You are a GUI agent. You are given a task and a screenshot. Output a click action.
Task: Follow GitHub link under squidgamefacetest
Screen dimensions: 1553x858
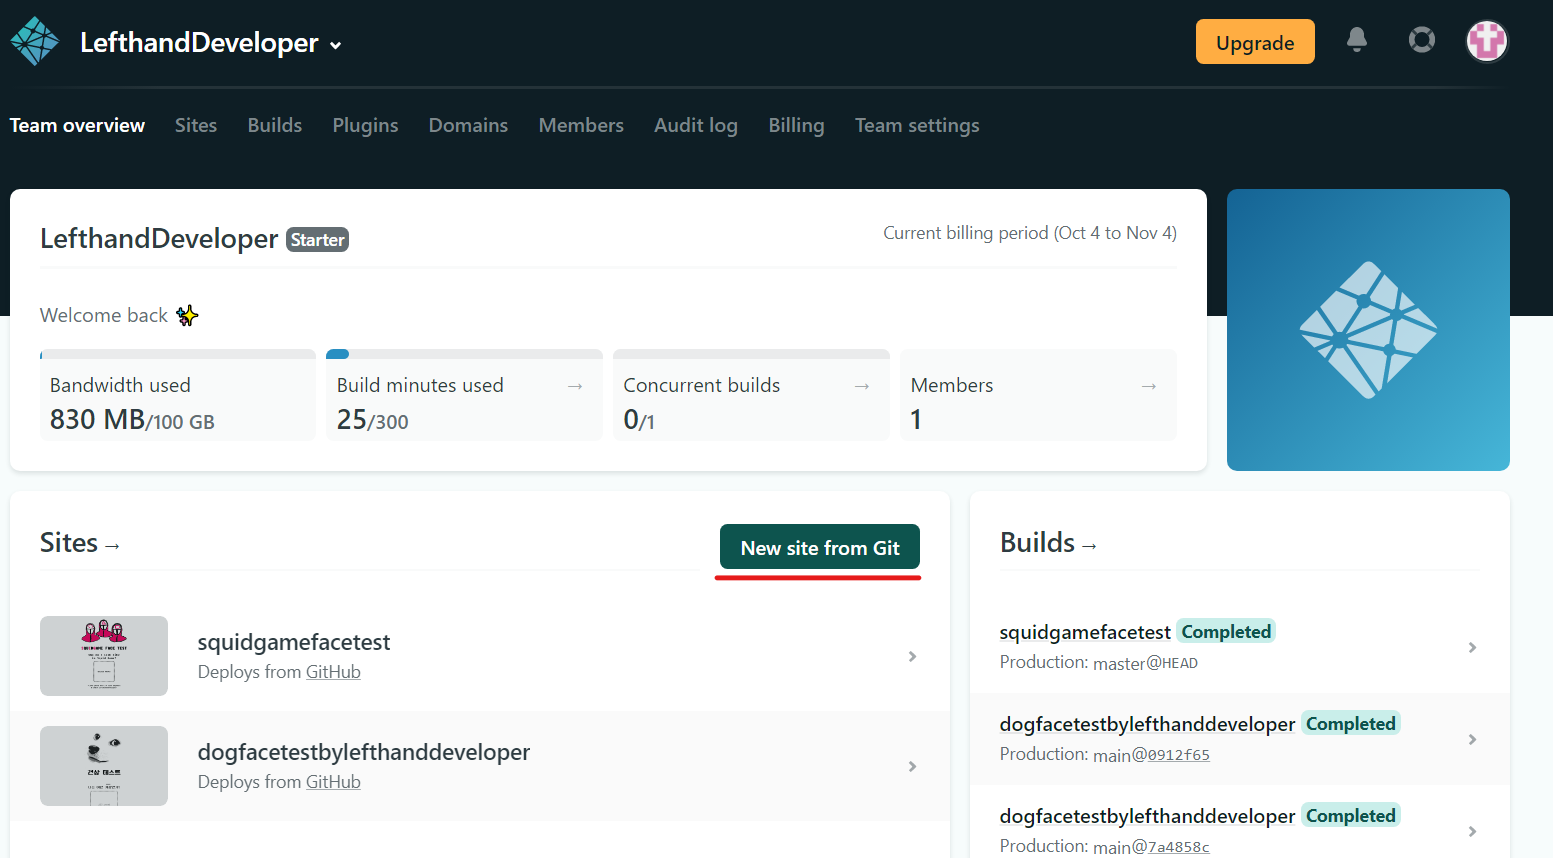tap(333, 672)
